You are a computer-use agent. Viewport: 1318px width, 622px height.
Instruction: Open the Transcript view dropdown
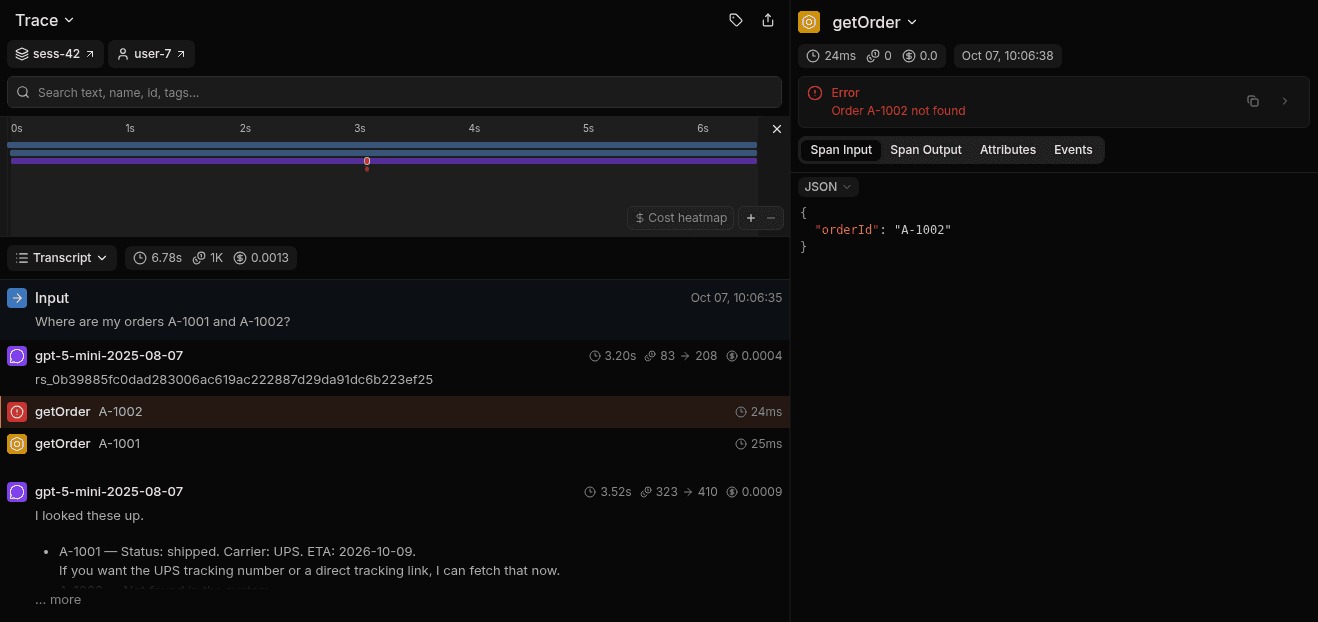[62, 258]
